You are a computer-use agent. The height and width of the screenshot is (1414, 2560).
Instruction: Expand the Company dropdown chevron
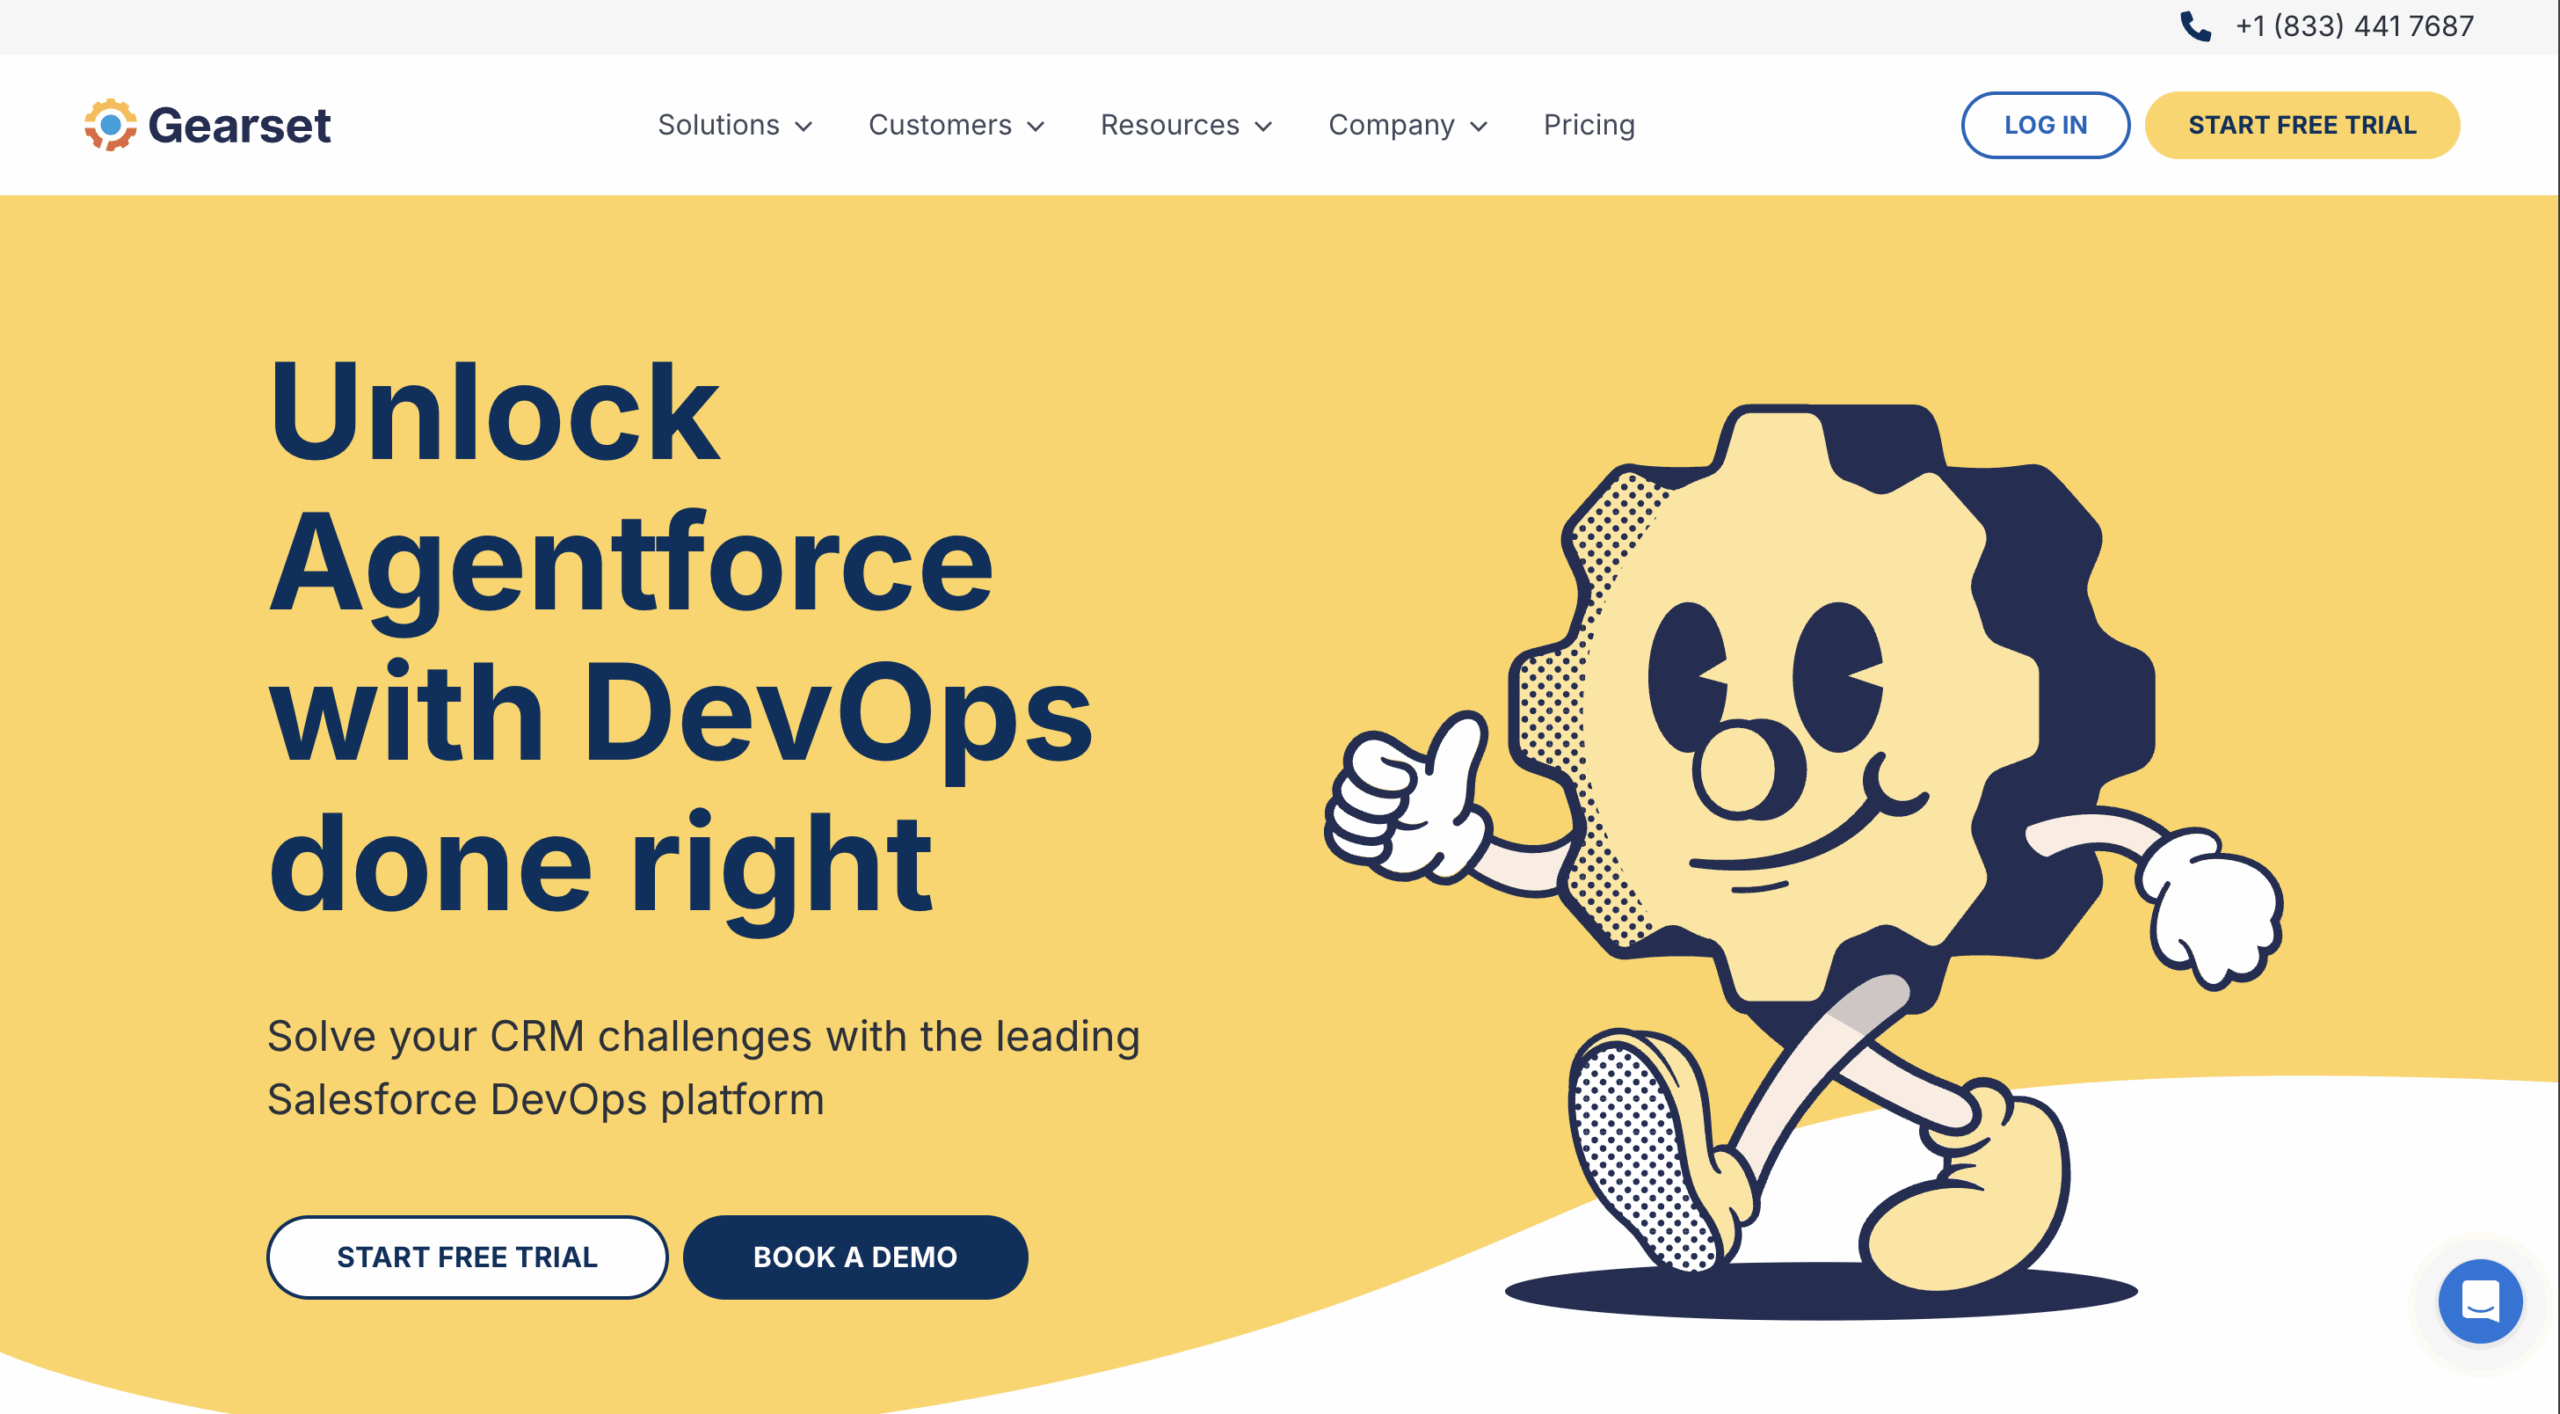(1479, 126)
